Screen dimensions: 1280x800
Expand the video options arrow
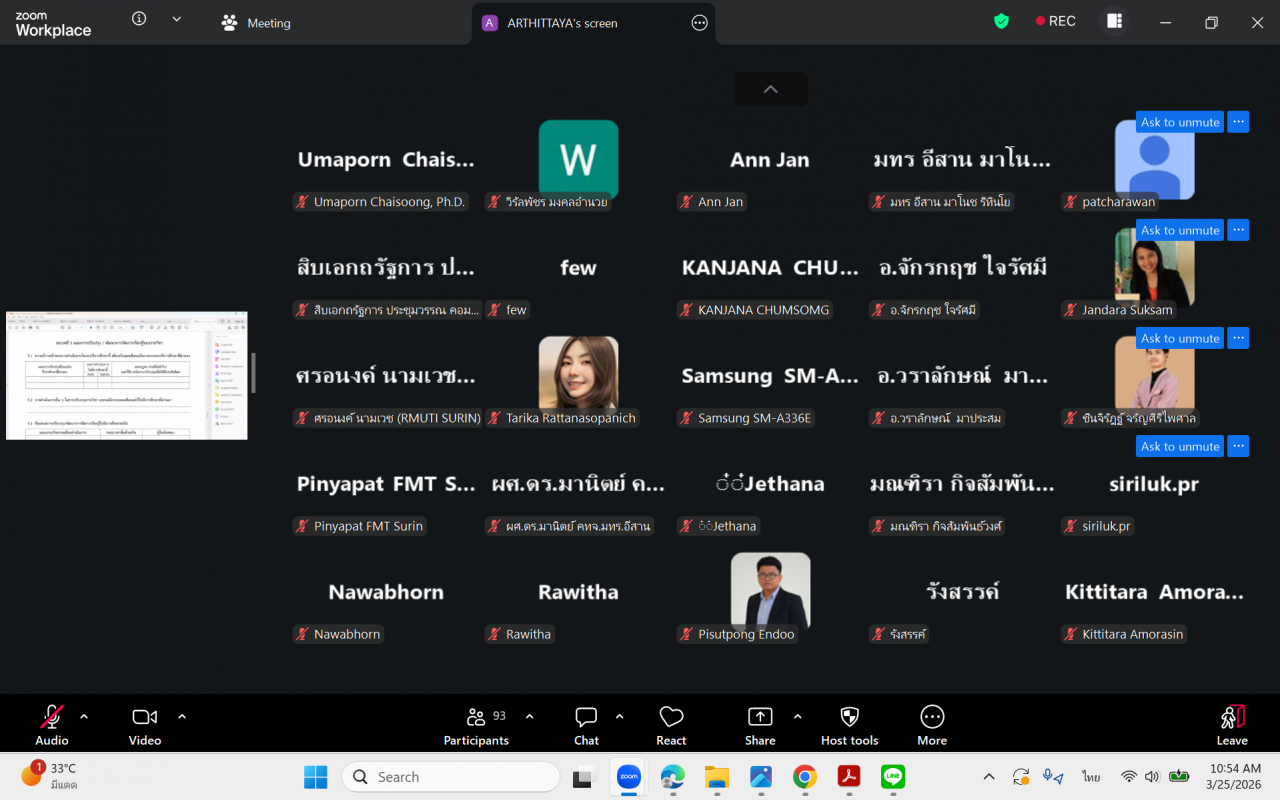click(182, 716)
